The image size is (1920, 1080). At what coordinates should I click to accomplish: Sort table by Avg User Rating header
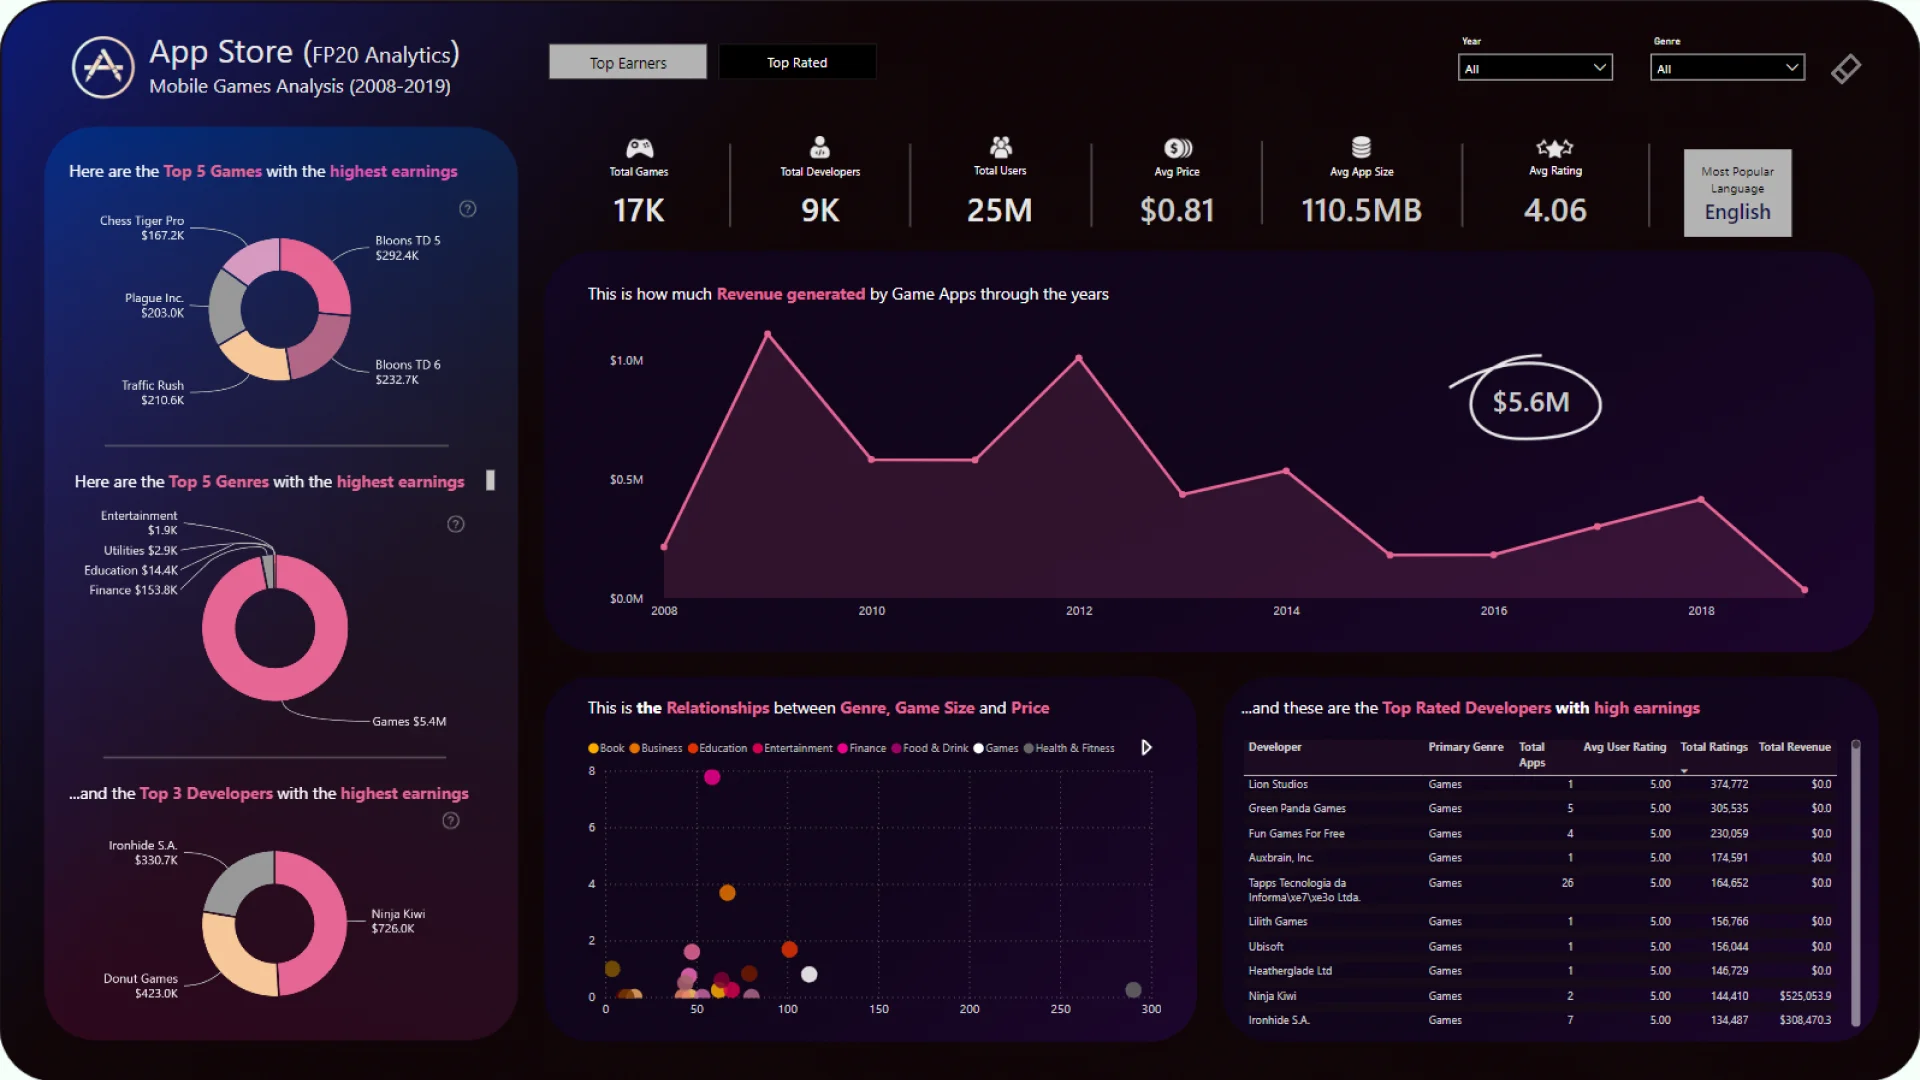pyautogui.click(x=1624, y=747)
